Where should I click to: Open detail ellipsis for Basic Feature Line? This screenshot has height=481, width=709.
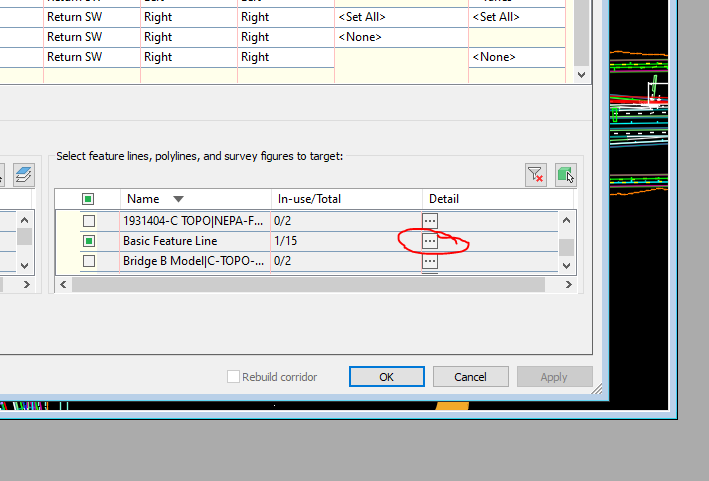coord(430,241)
